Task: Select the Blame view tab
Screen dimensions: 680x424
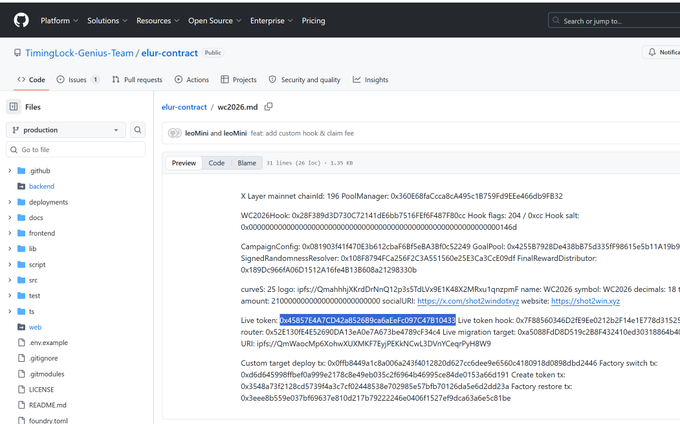Action: [x=247, y=163]
